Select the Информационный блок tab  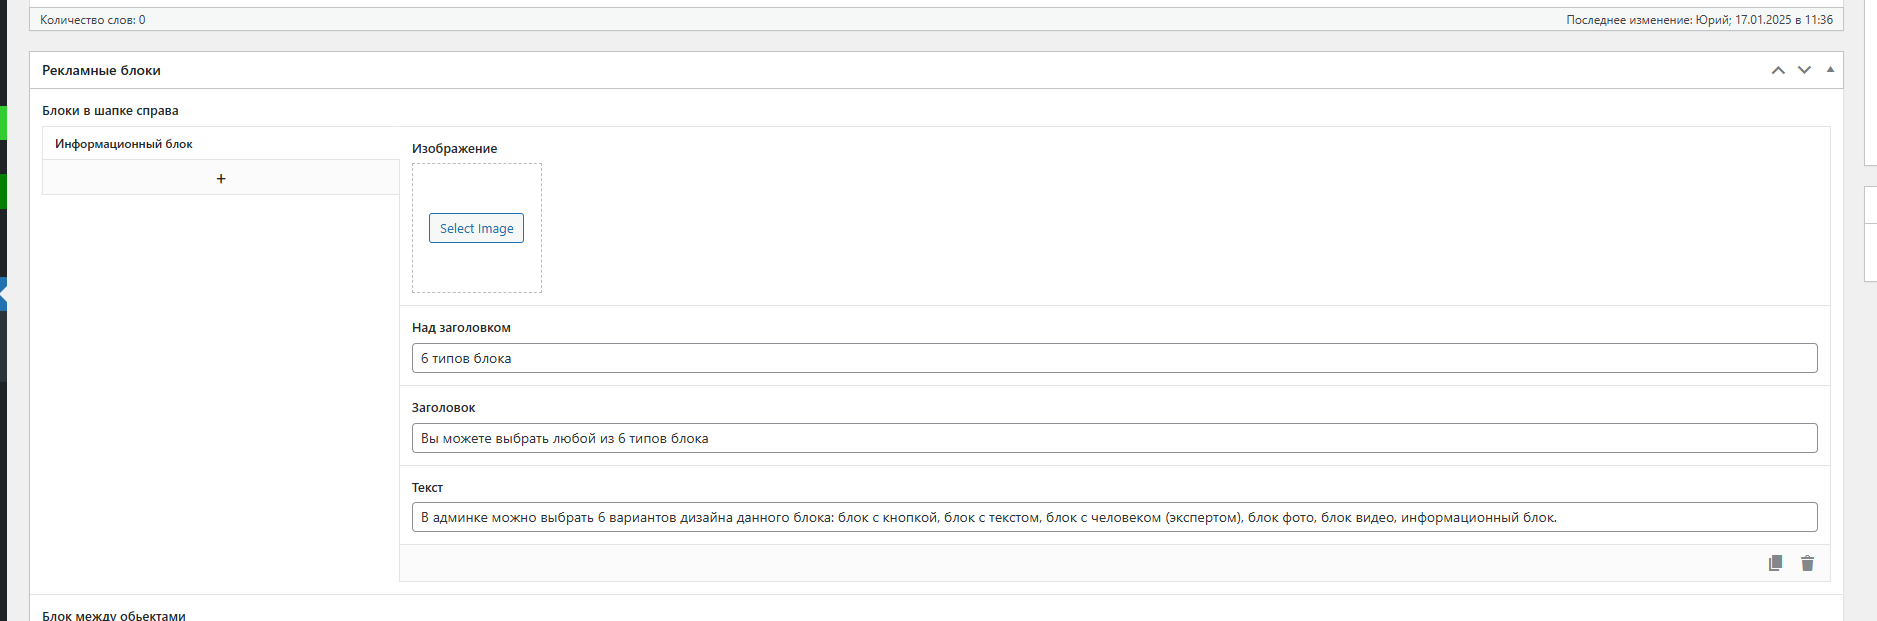pos(124,144)
